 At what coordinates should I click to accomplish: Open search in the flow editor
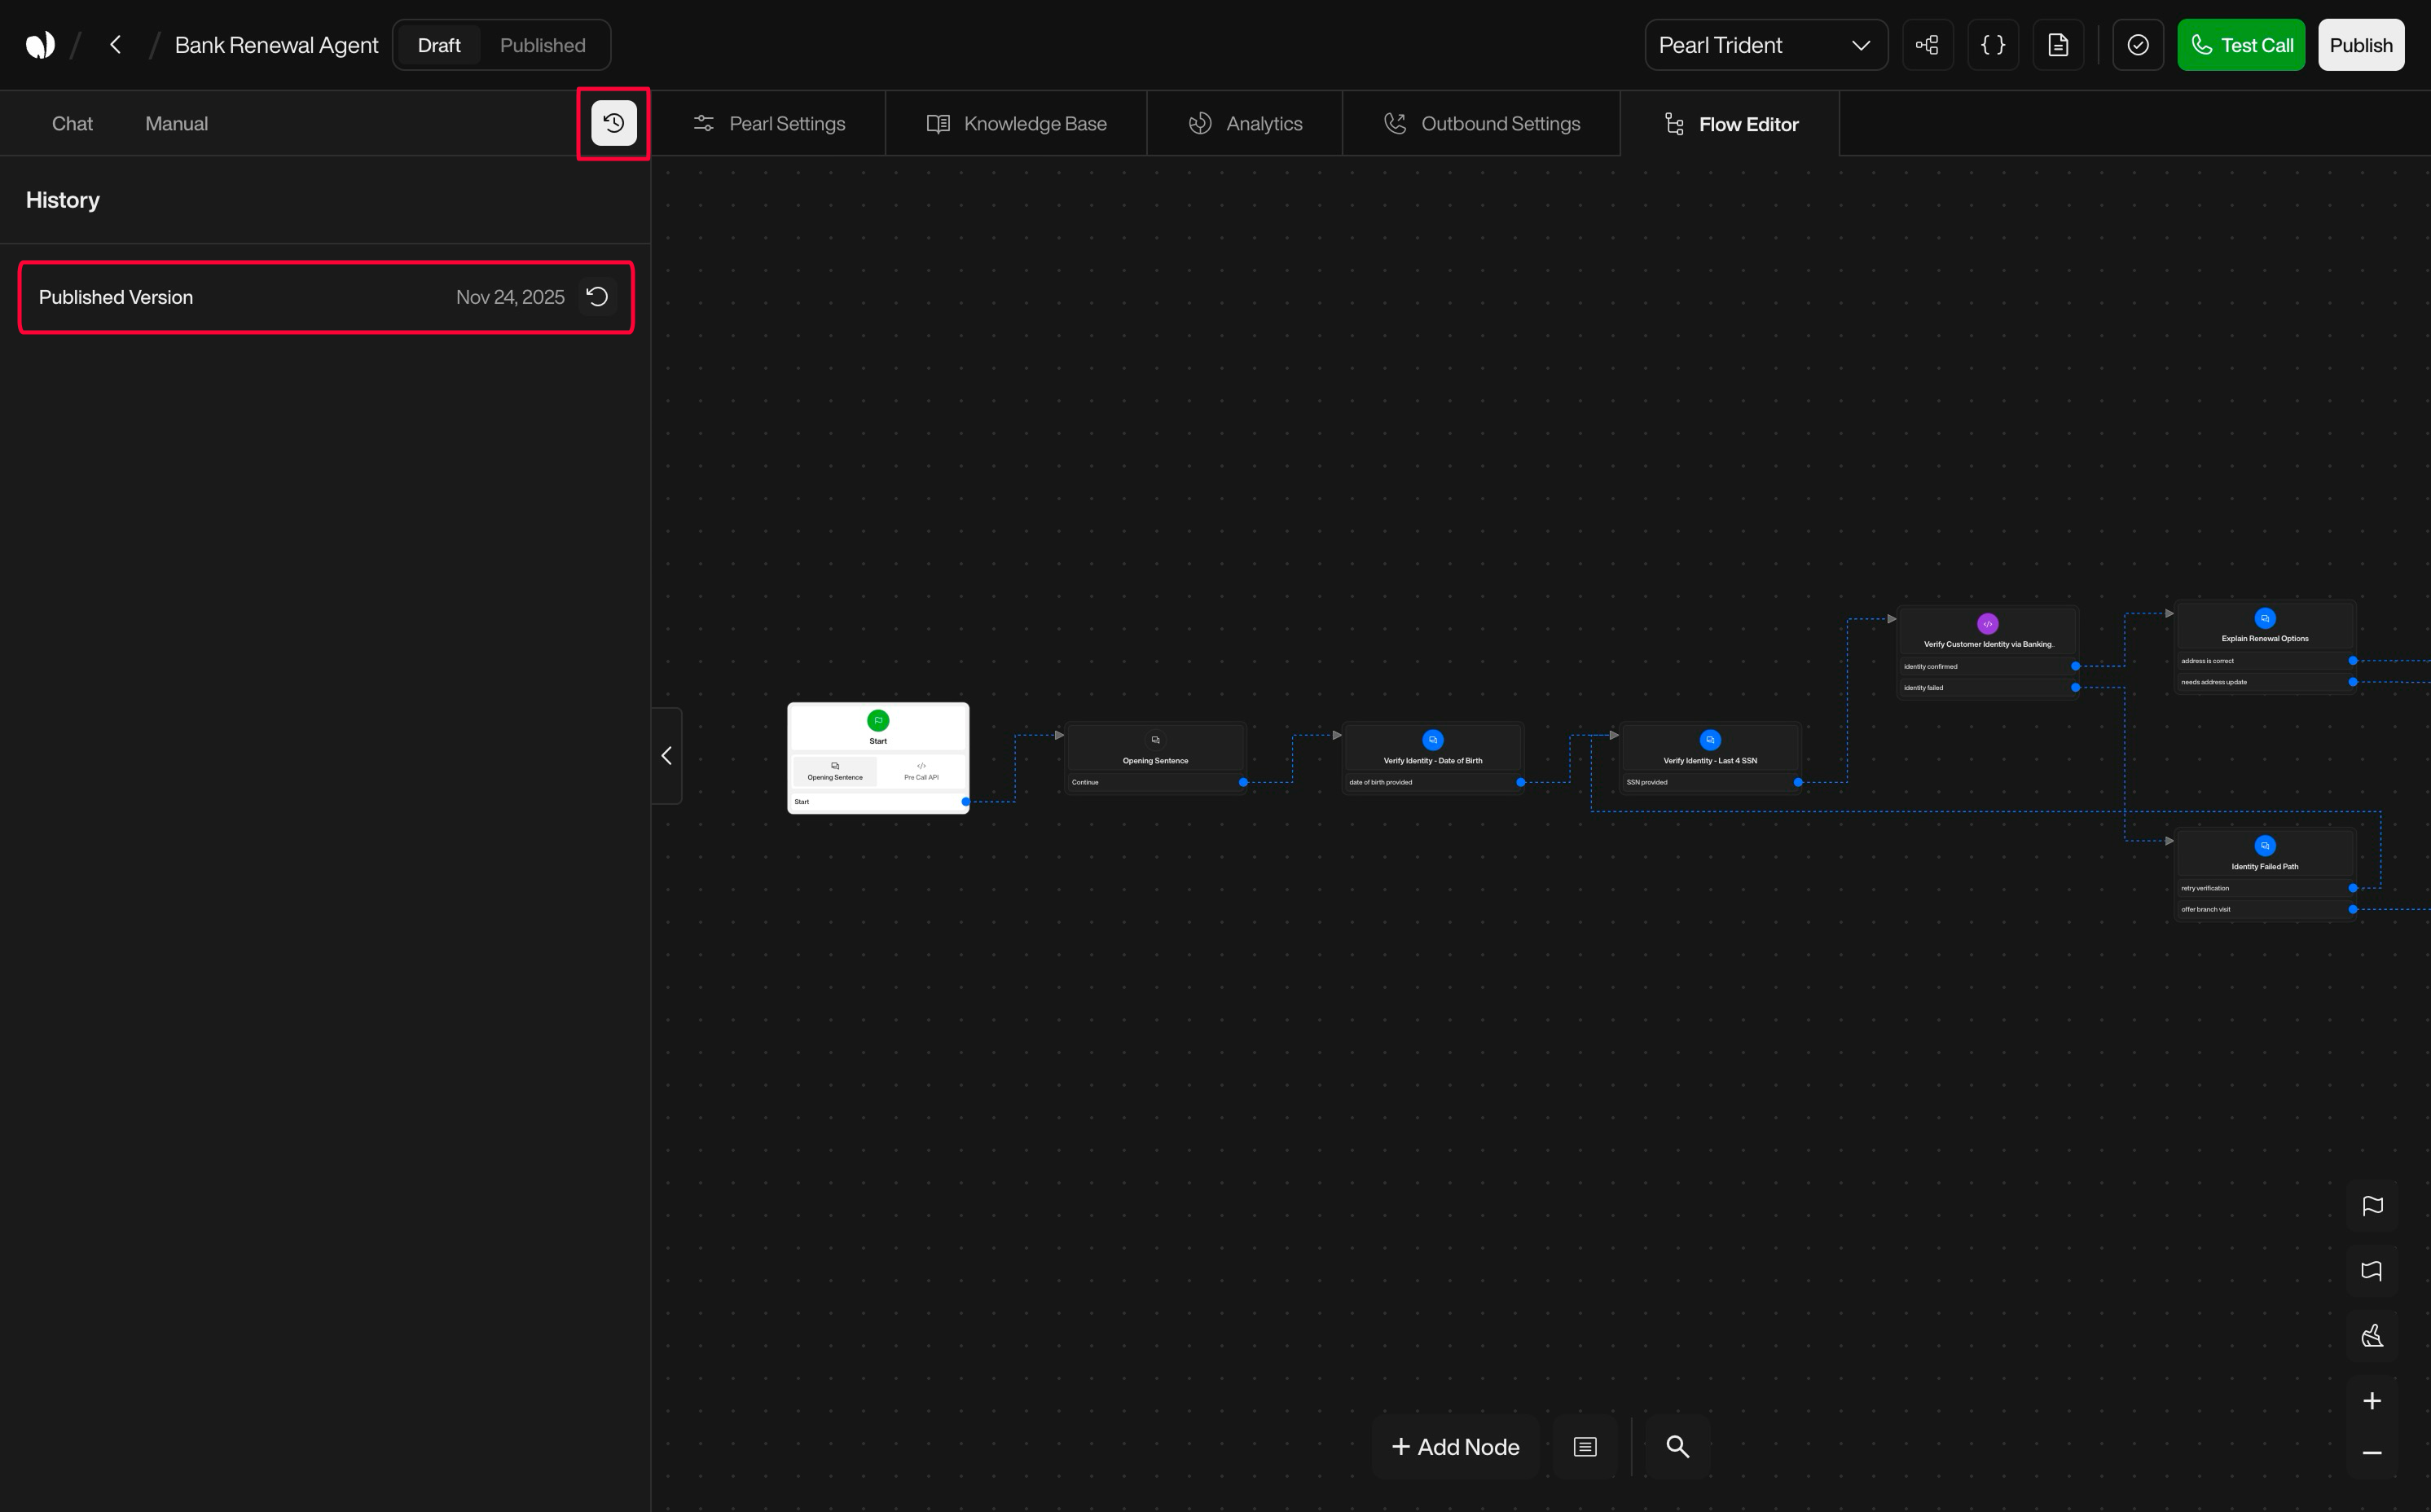coord(1677,1446)
